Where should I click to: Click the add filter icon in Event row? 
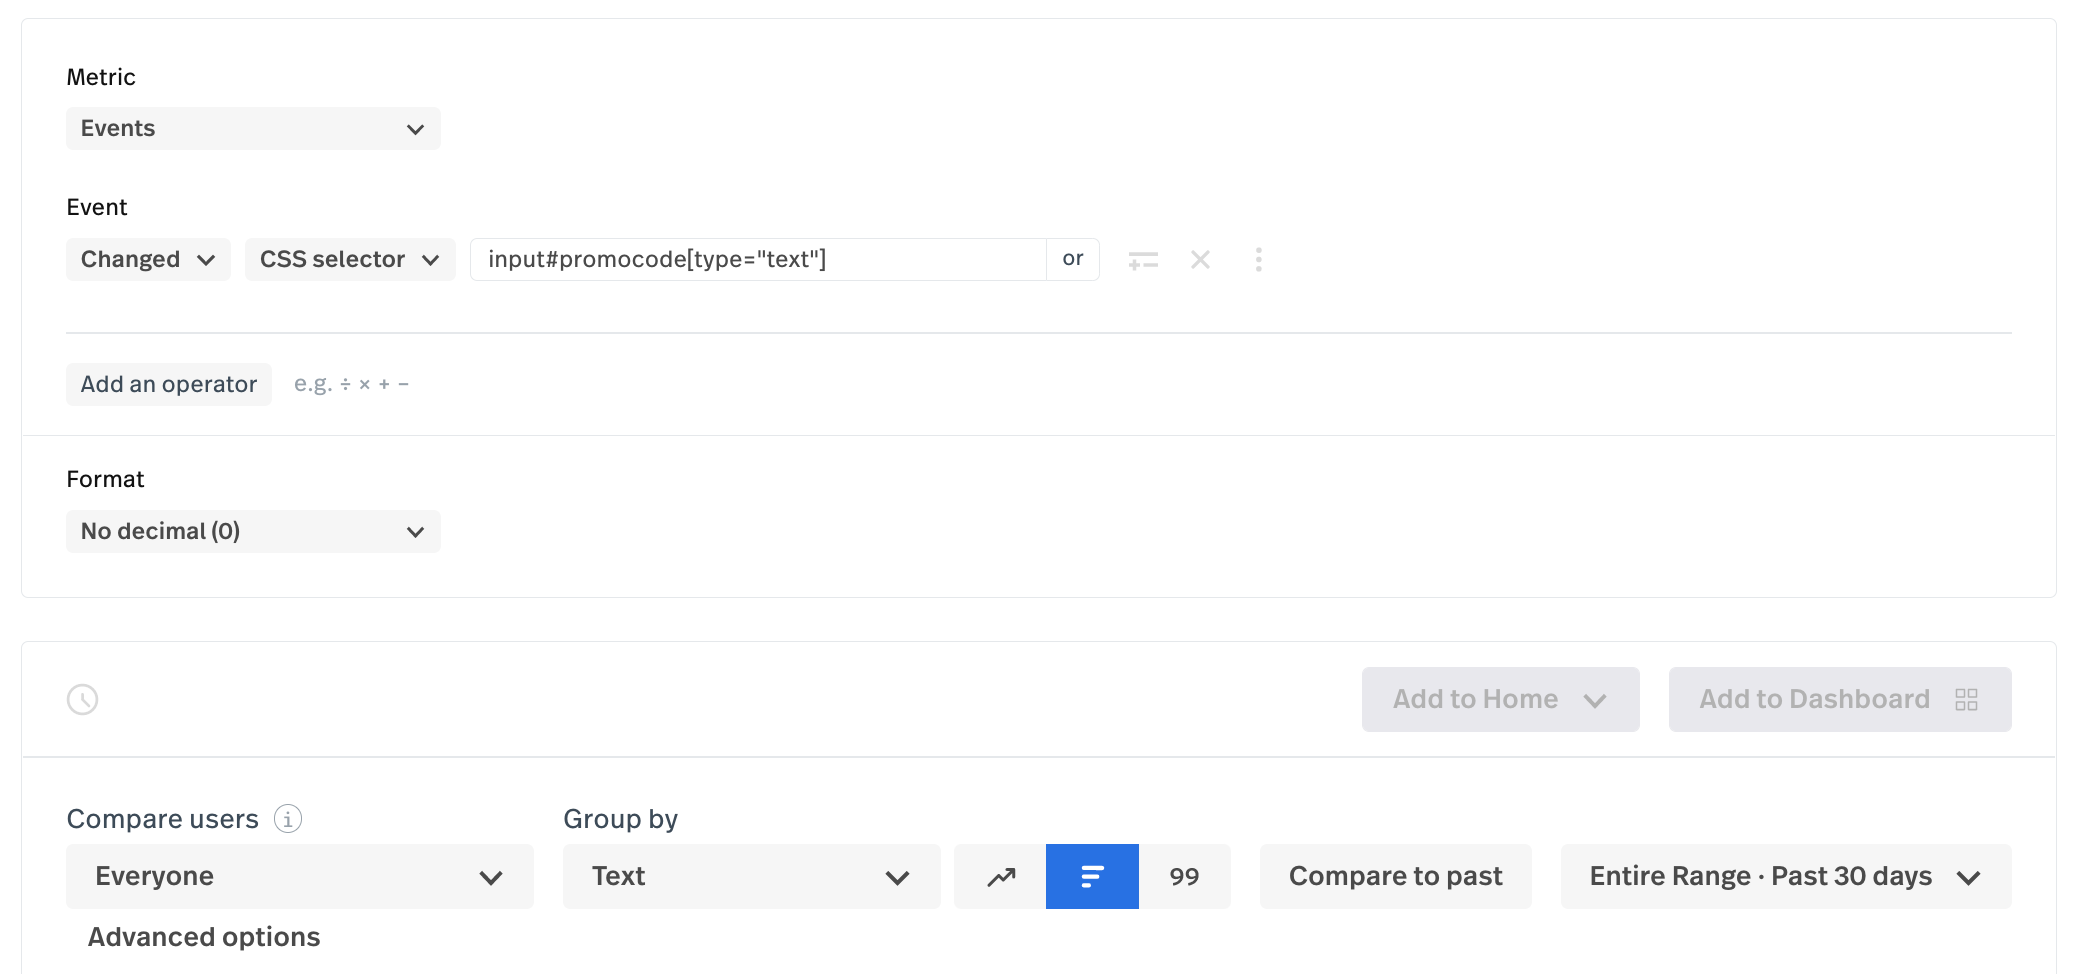pyautogui.click(x=1142, y=260)
